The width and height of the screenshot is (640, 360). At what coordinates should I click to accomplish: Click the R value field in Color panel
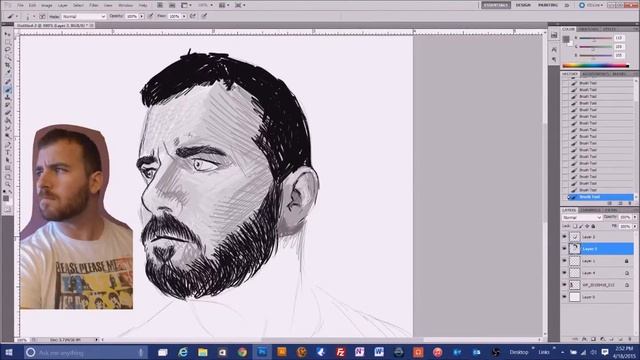(x=619, y=38)
